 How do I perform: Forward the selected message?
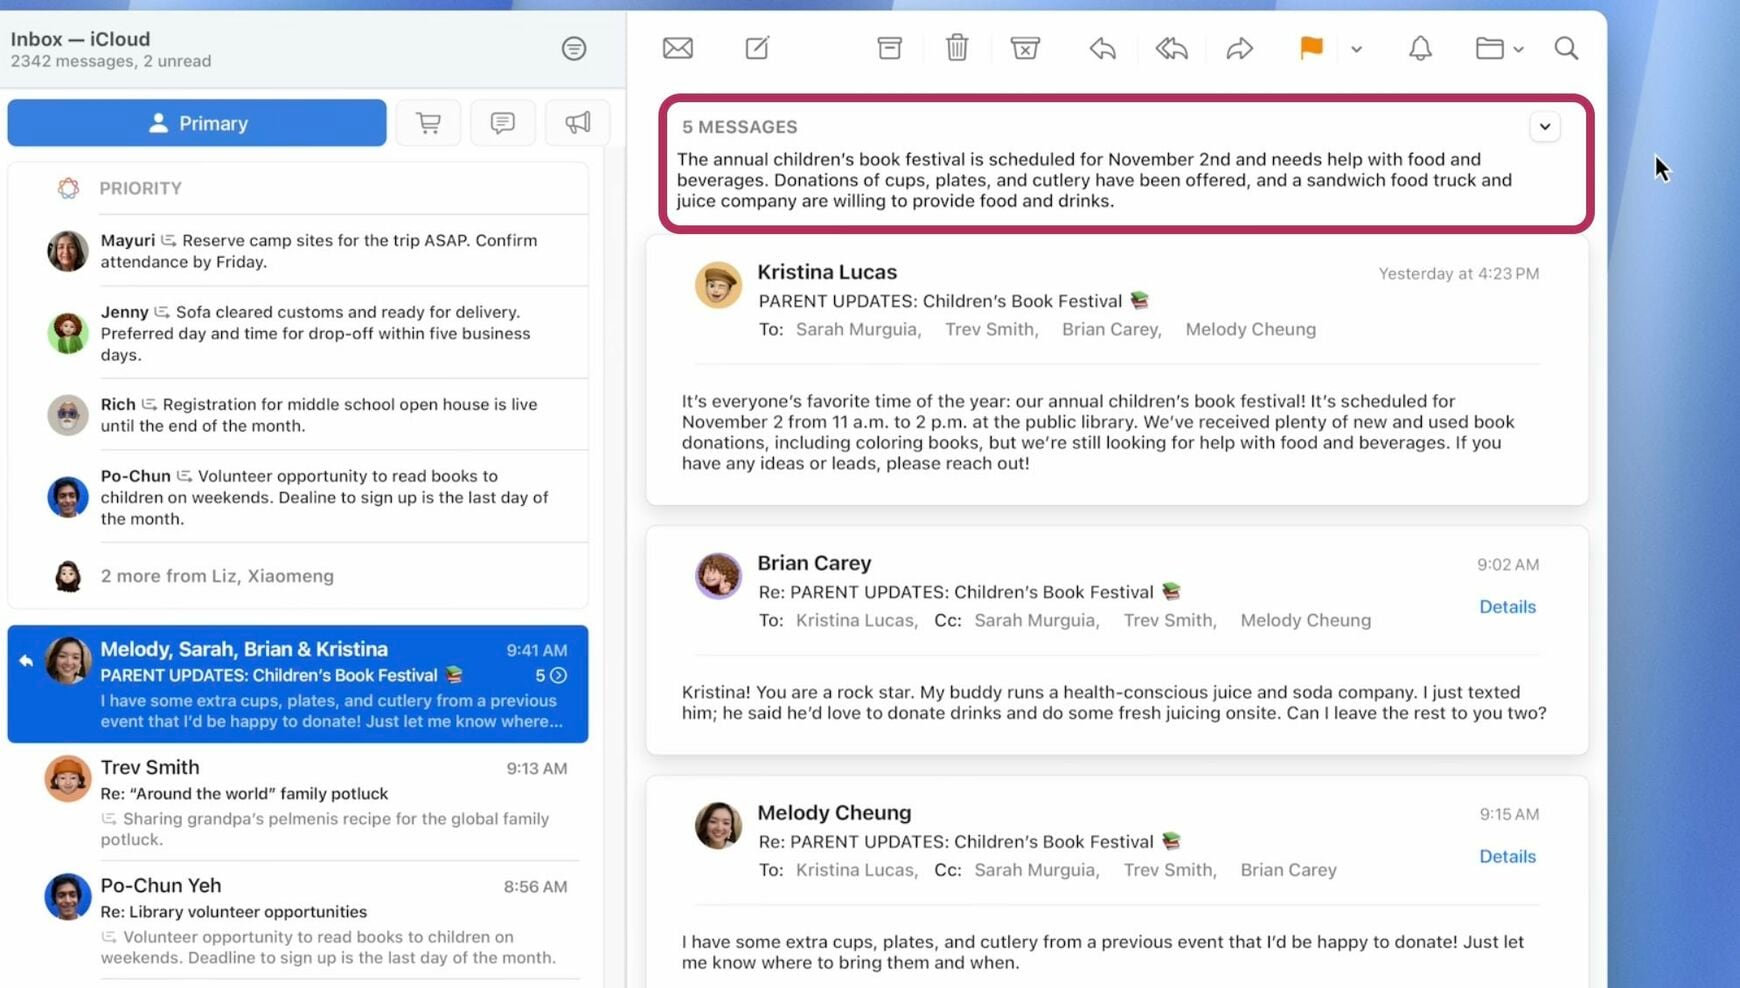coord(1239,48)
